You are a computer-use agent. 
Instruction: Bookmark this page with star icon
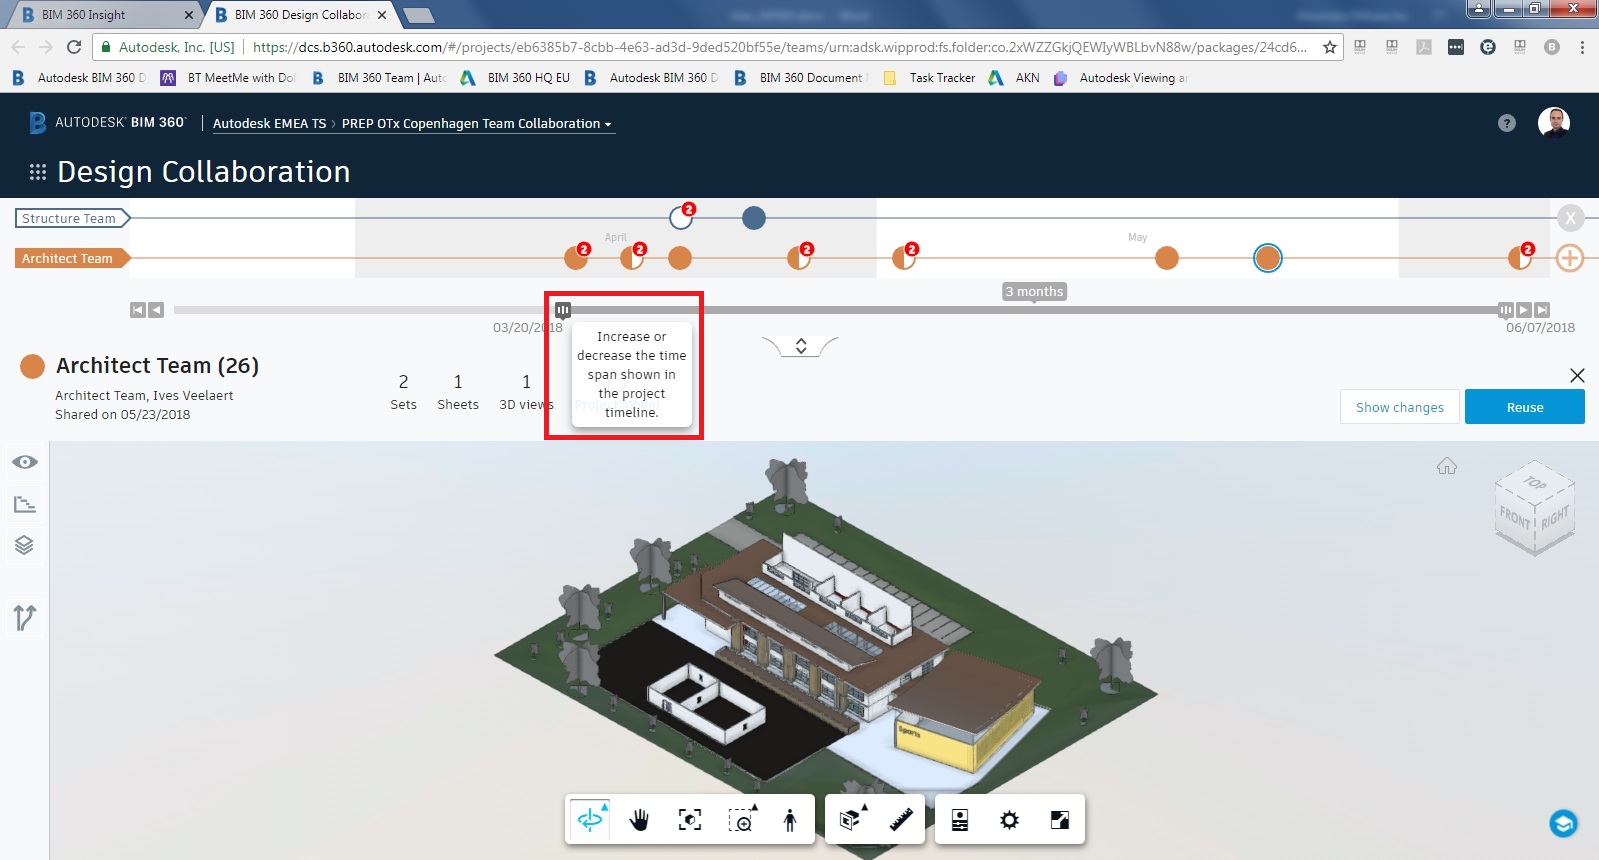pos(1330,47)
